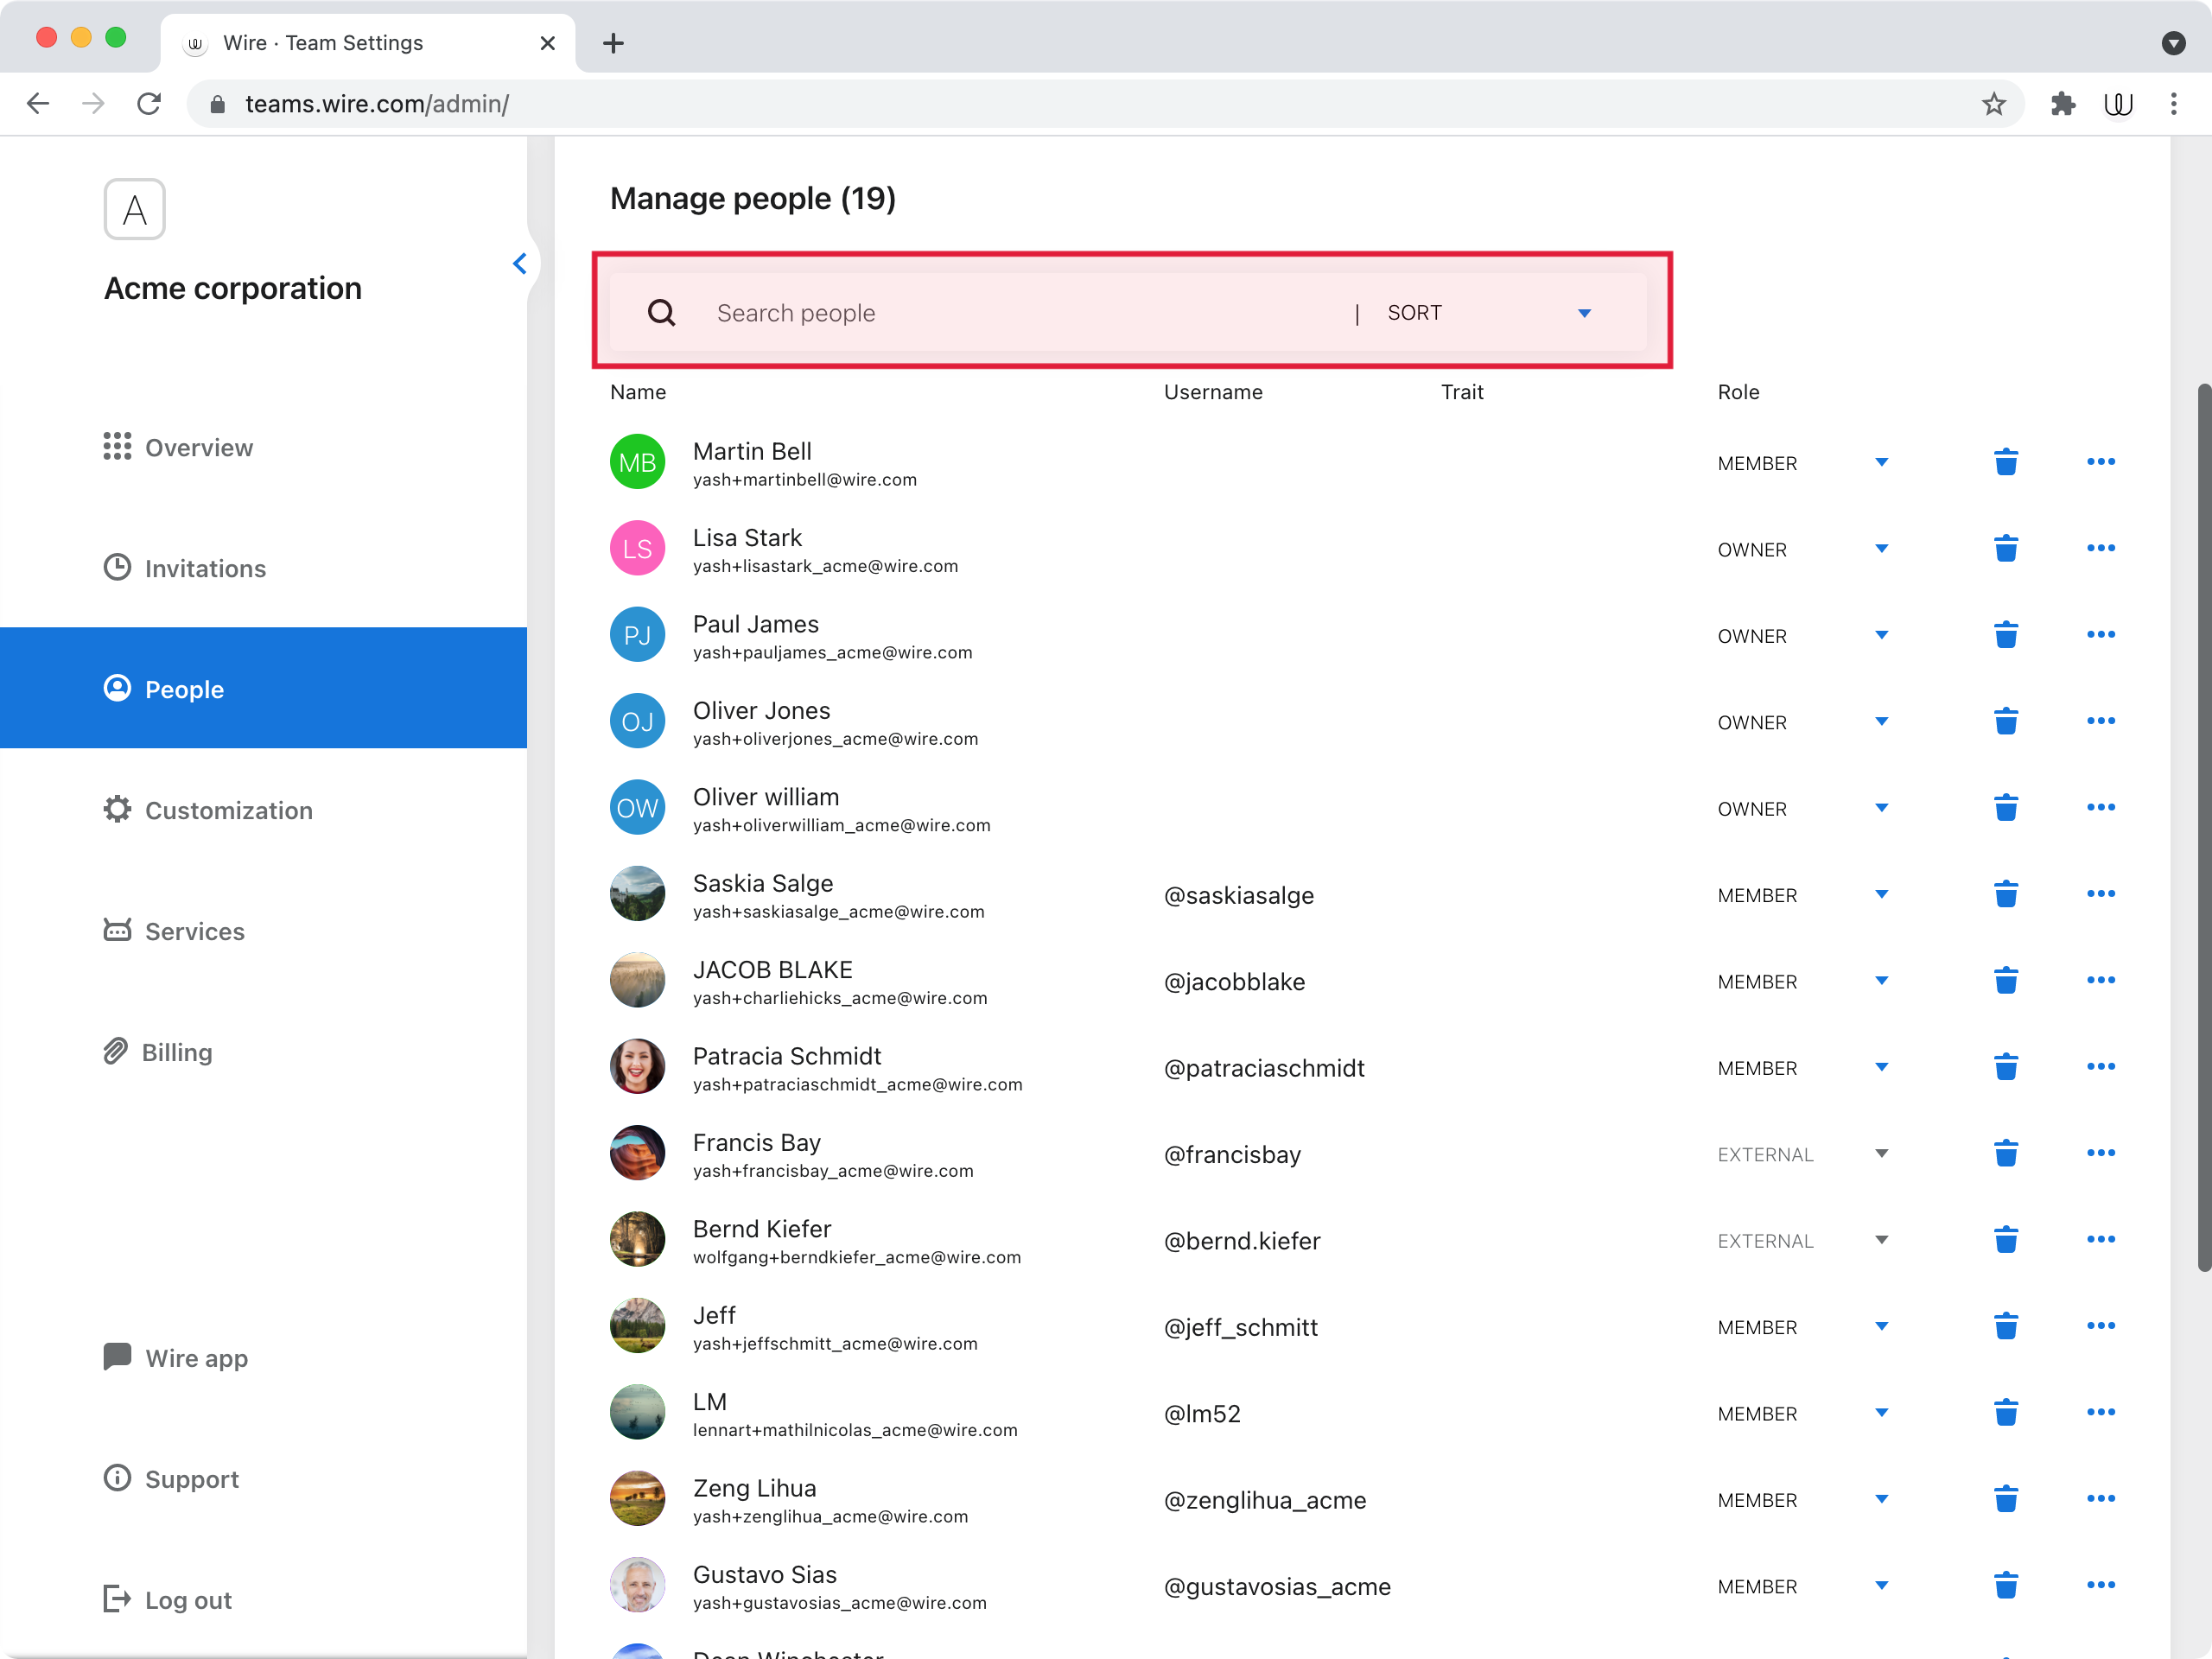The image size is (2212, 1659).
Task: Click username @saskiasalge
Action: [1238, 895]
